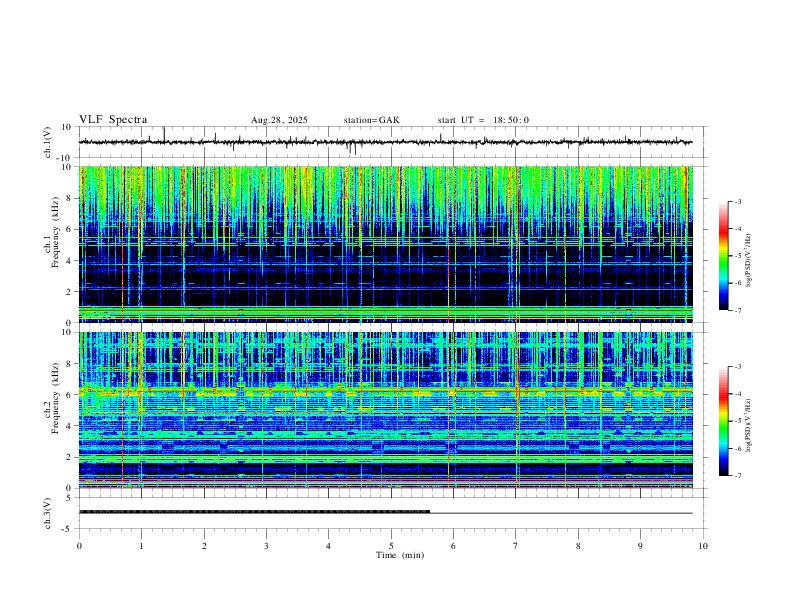Click time-axis tick label "3"
The height and width of the screenshot is (612, 792).
point(266,546)
